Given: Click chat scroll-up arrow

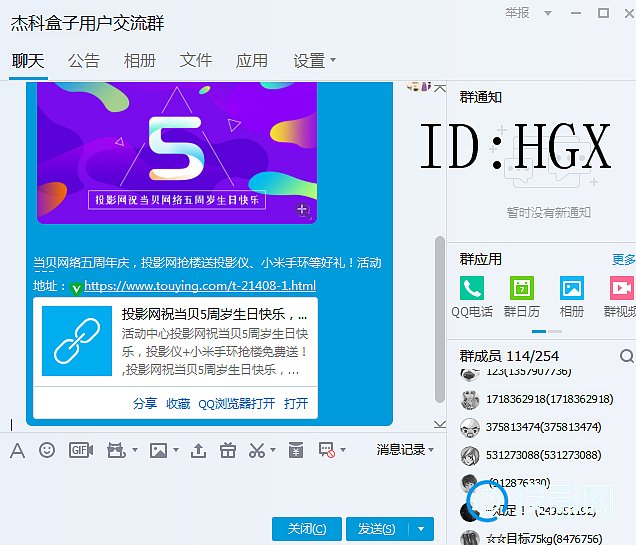Looking at the screenshot, I should tap(440, 88).
